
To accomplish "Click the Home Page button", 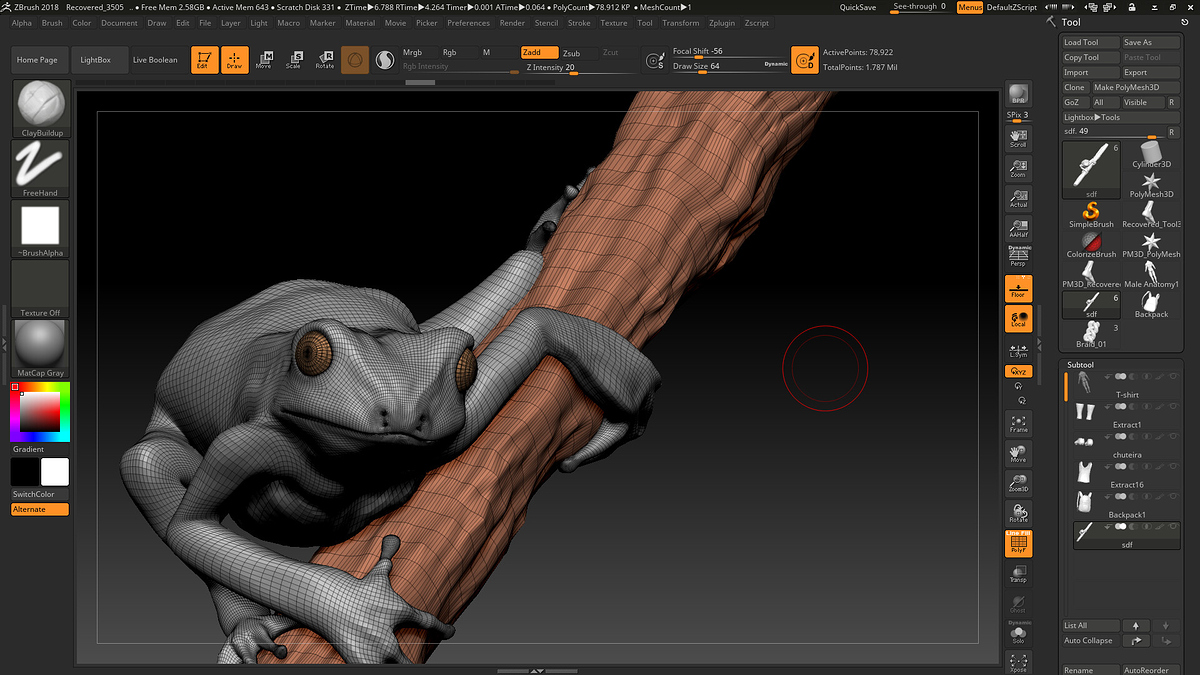I will [x=37, y=60].
